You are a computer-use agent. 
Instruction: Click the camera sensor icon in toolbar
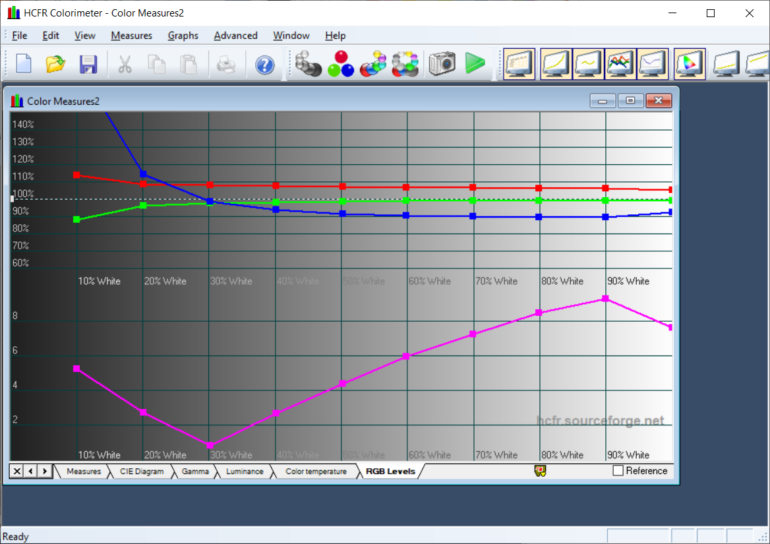pos(441,64)
